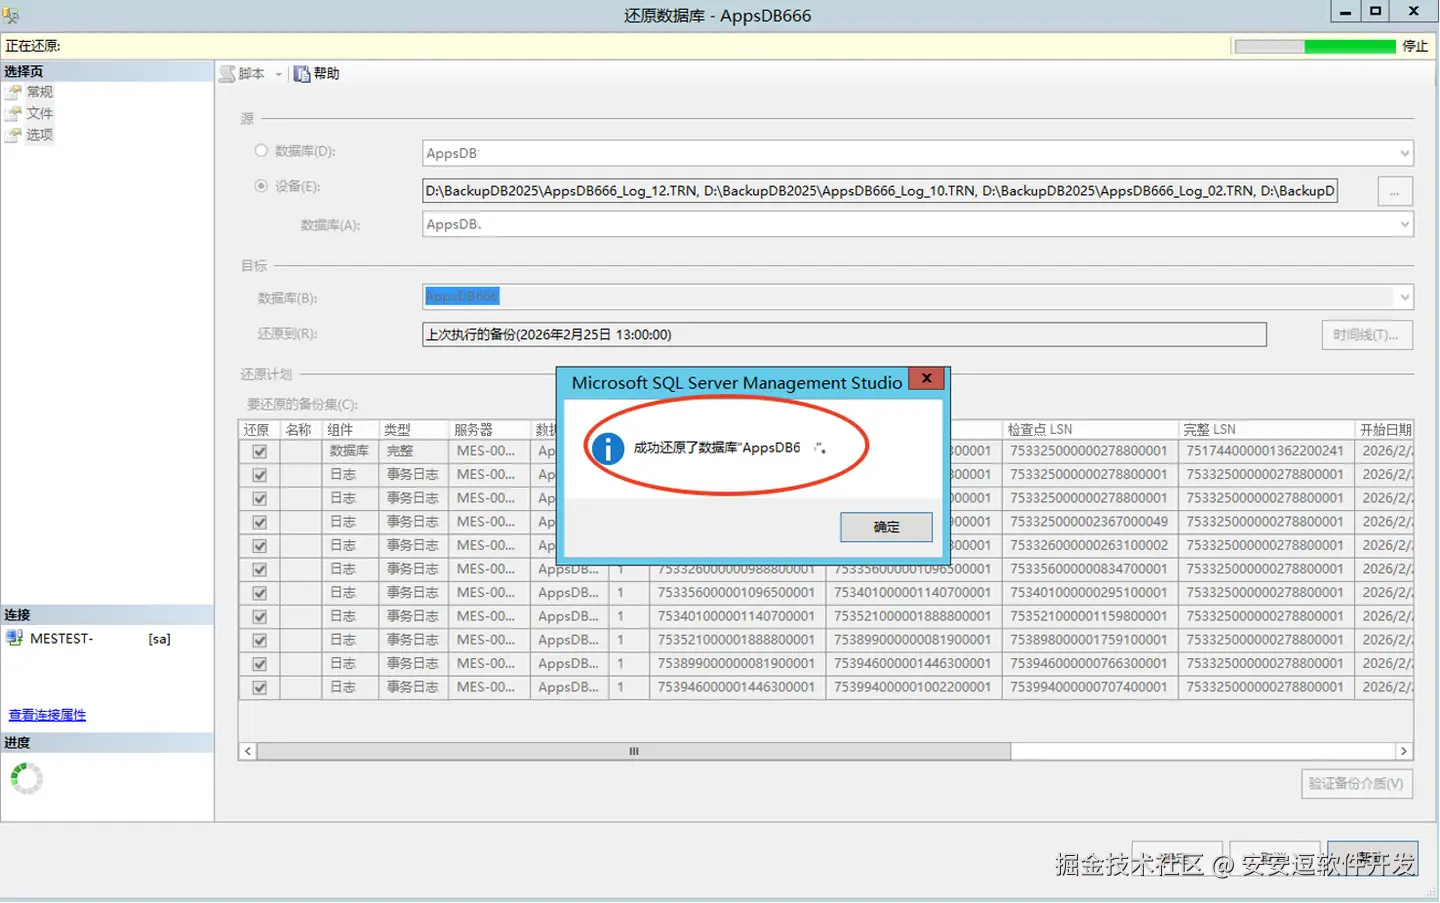Image resolution: width=1440 pixels, height=903 pixels.
Task: Click the 服务器 column header
Action: (x=489, y=430)
